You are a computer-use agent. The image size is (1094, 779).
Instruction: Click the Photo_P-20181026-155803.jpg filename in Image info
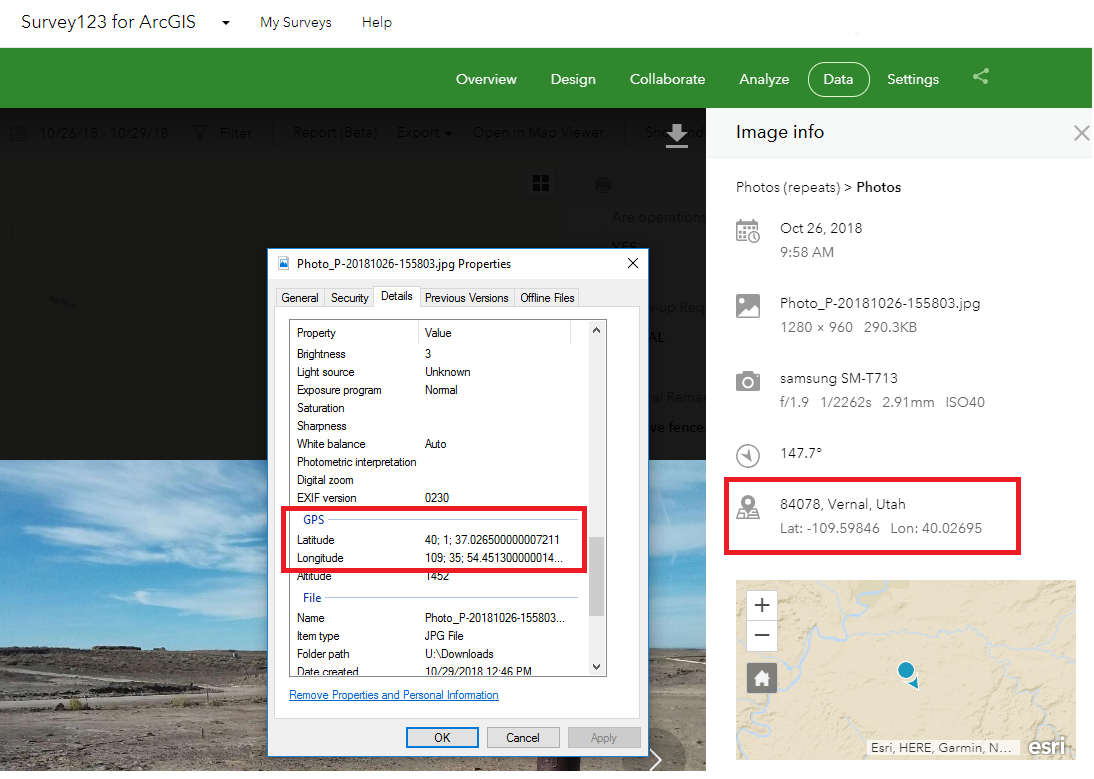tap(880, 304)
